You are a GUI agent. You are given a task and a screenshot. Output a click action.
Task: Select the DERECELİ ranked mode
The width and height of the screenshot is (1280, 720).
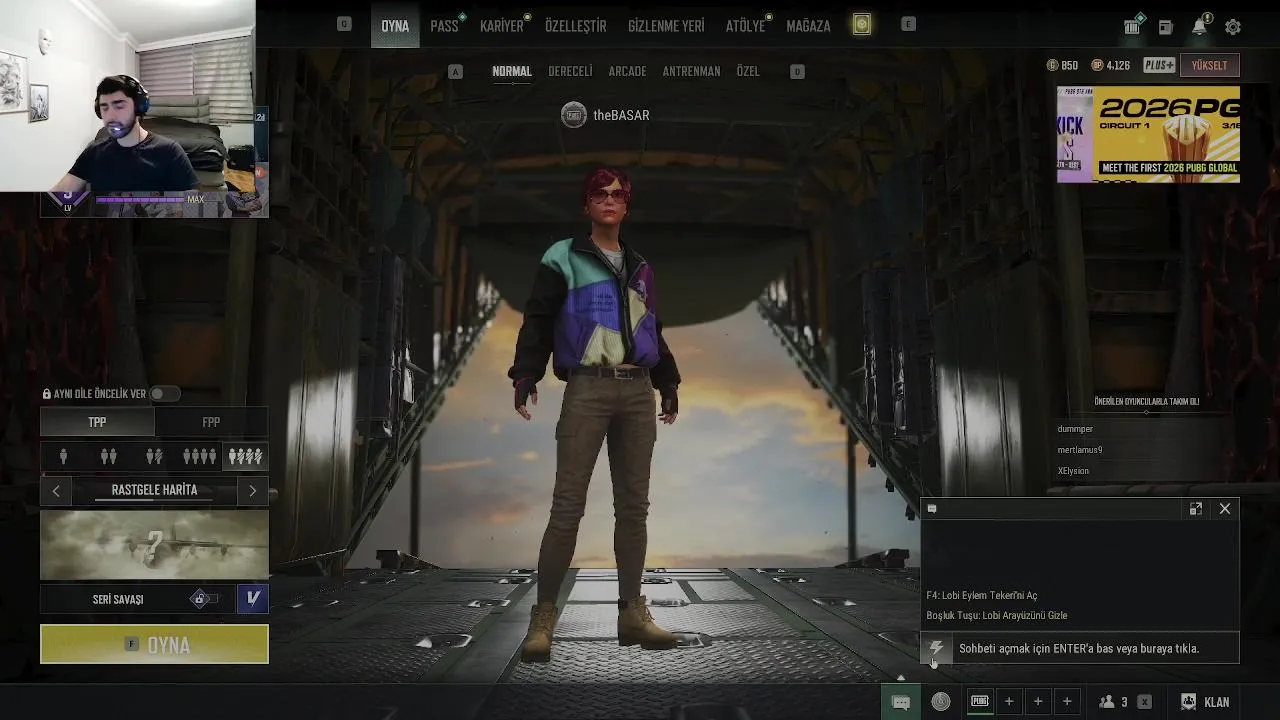click(570, 72)
